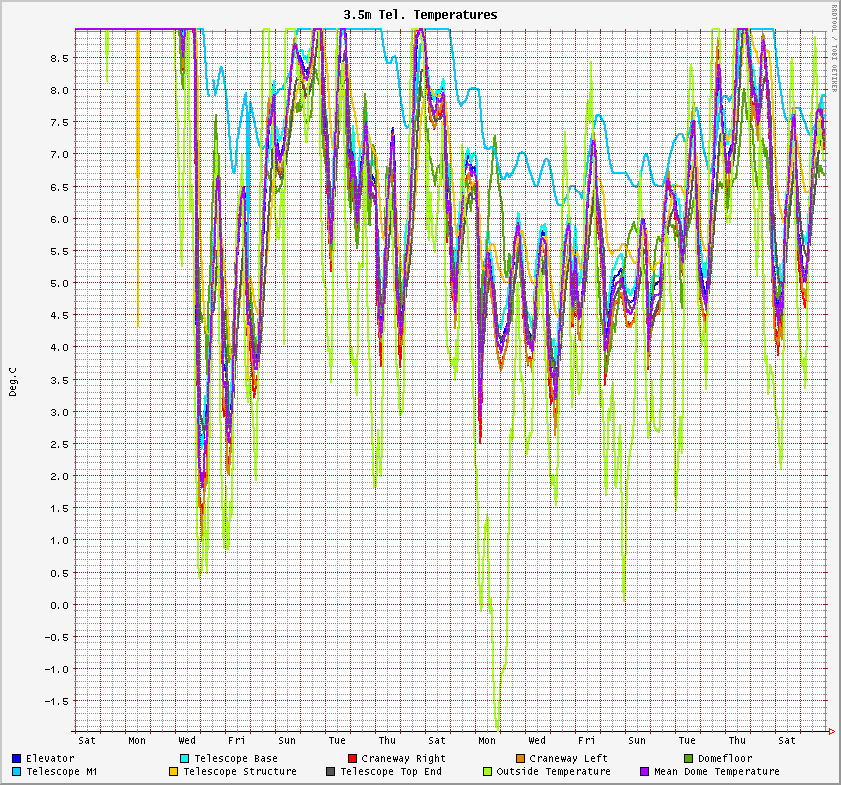Click the Deg.C vertical axis label
Image resolution: width=841 pixels, height=785 pixels.
tap(13, 380)
